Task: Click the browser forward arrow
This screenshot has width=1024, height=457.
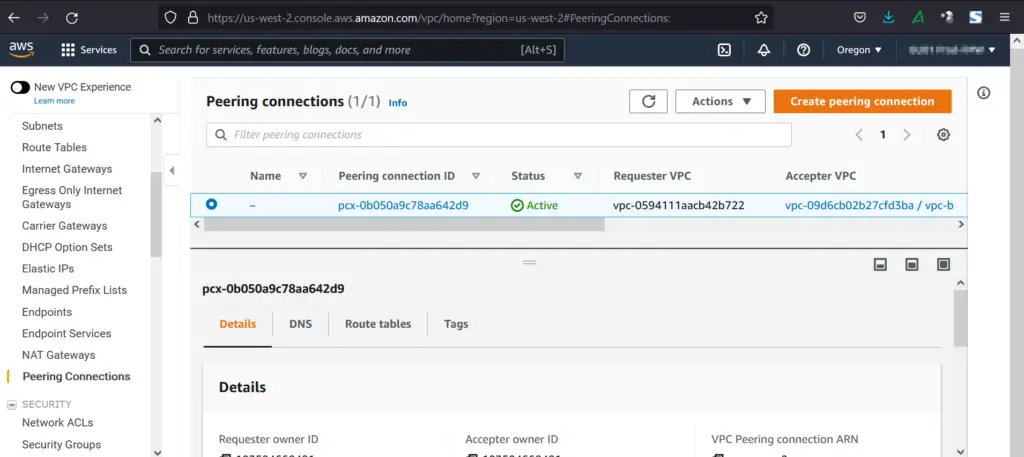Action: click(43, 18)
